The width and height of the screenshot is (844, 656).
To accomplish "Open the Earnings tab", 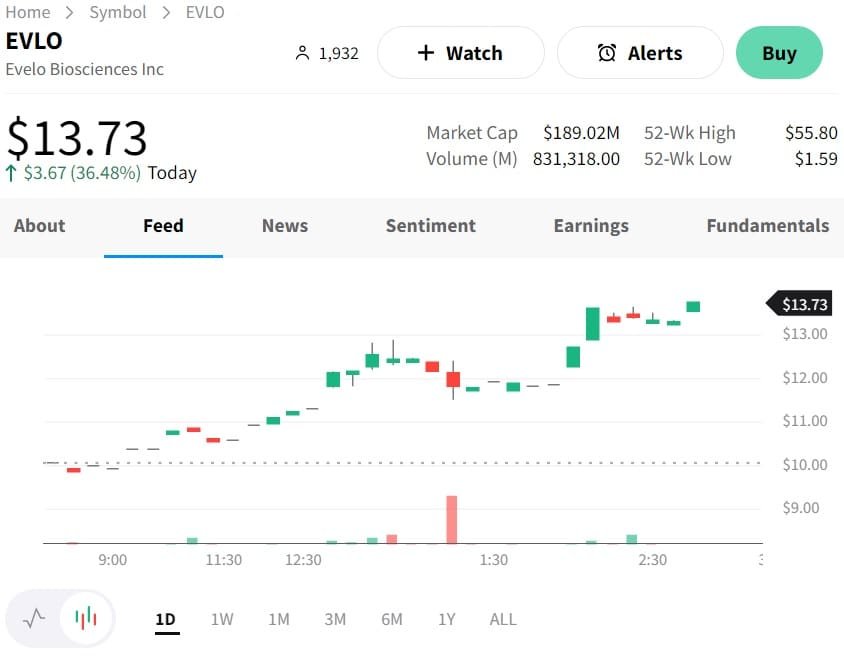I will [591, 226].
